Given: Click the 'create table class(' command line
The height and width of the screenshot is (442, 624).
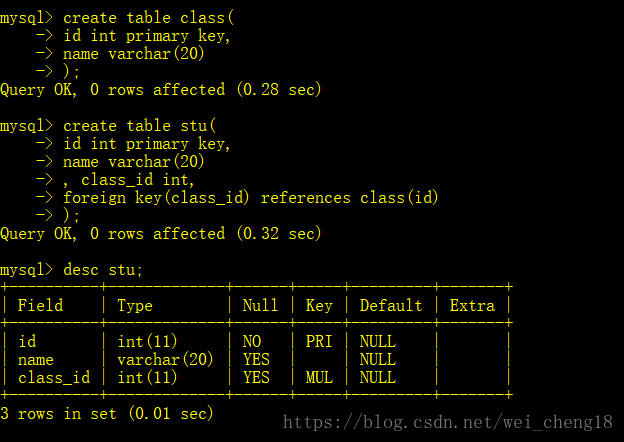Looking at the screenshot, I should click(149, 18).
